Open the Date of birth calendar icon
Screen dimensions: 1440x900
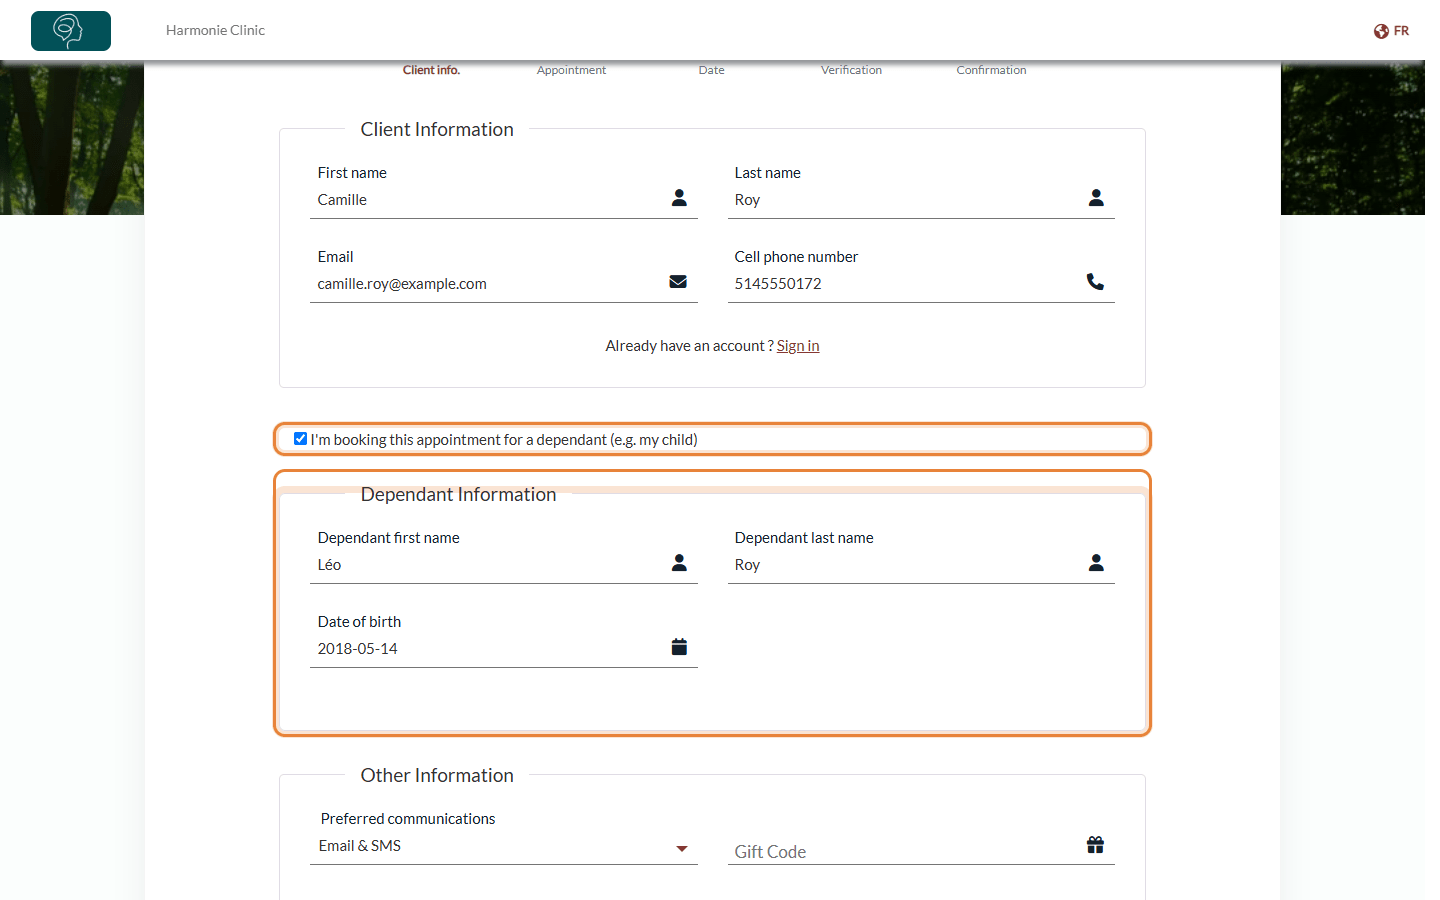[679, 647]
